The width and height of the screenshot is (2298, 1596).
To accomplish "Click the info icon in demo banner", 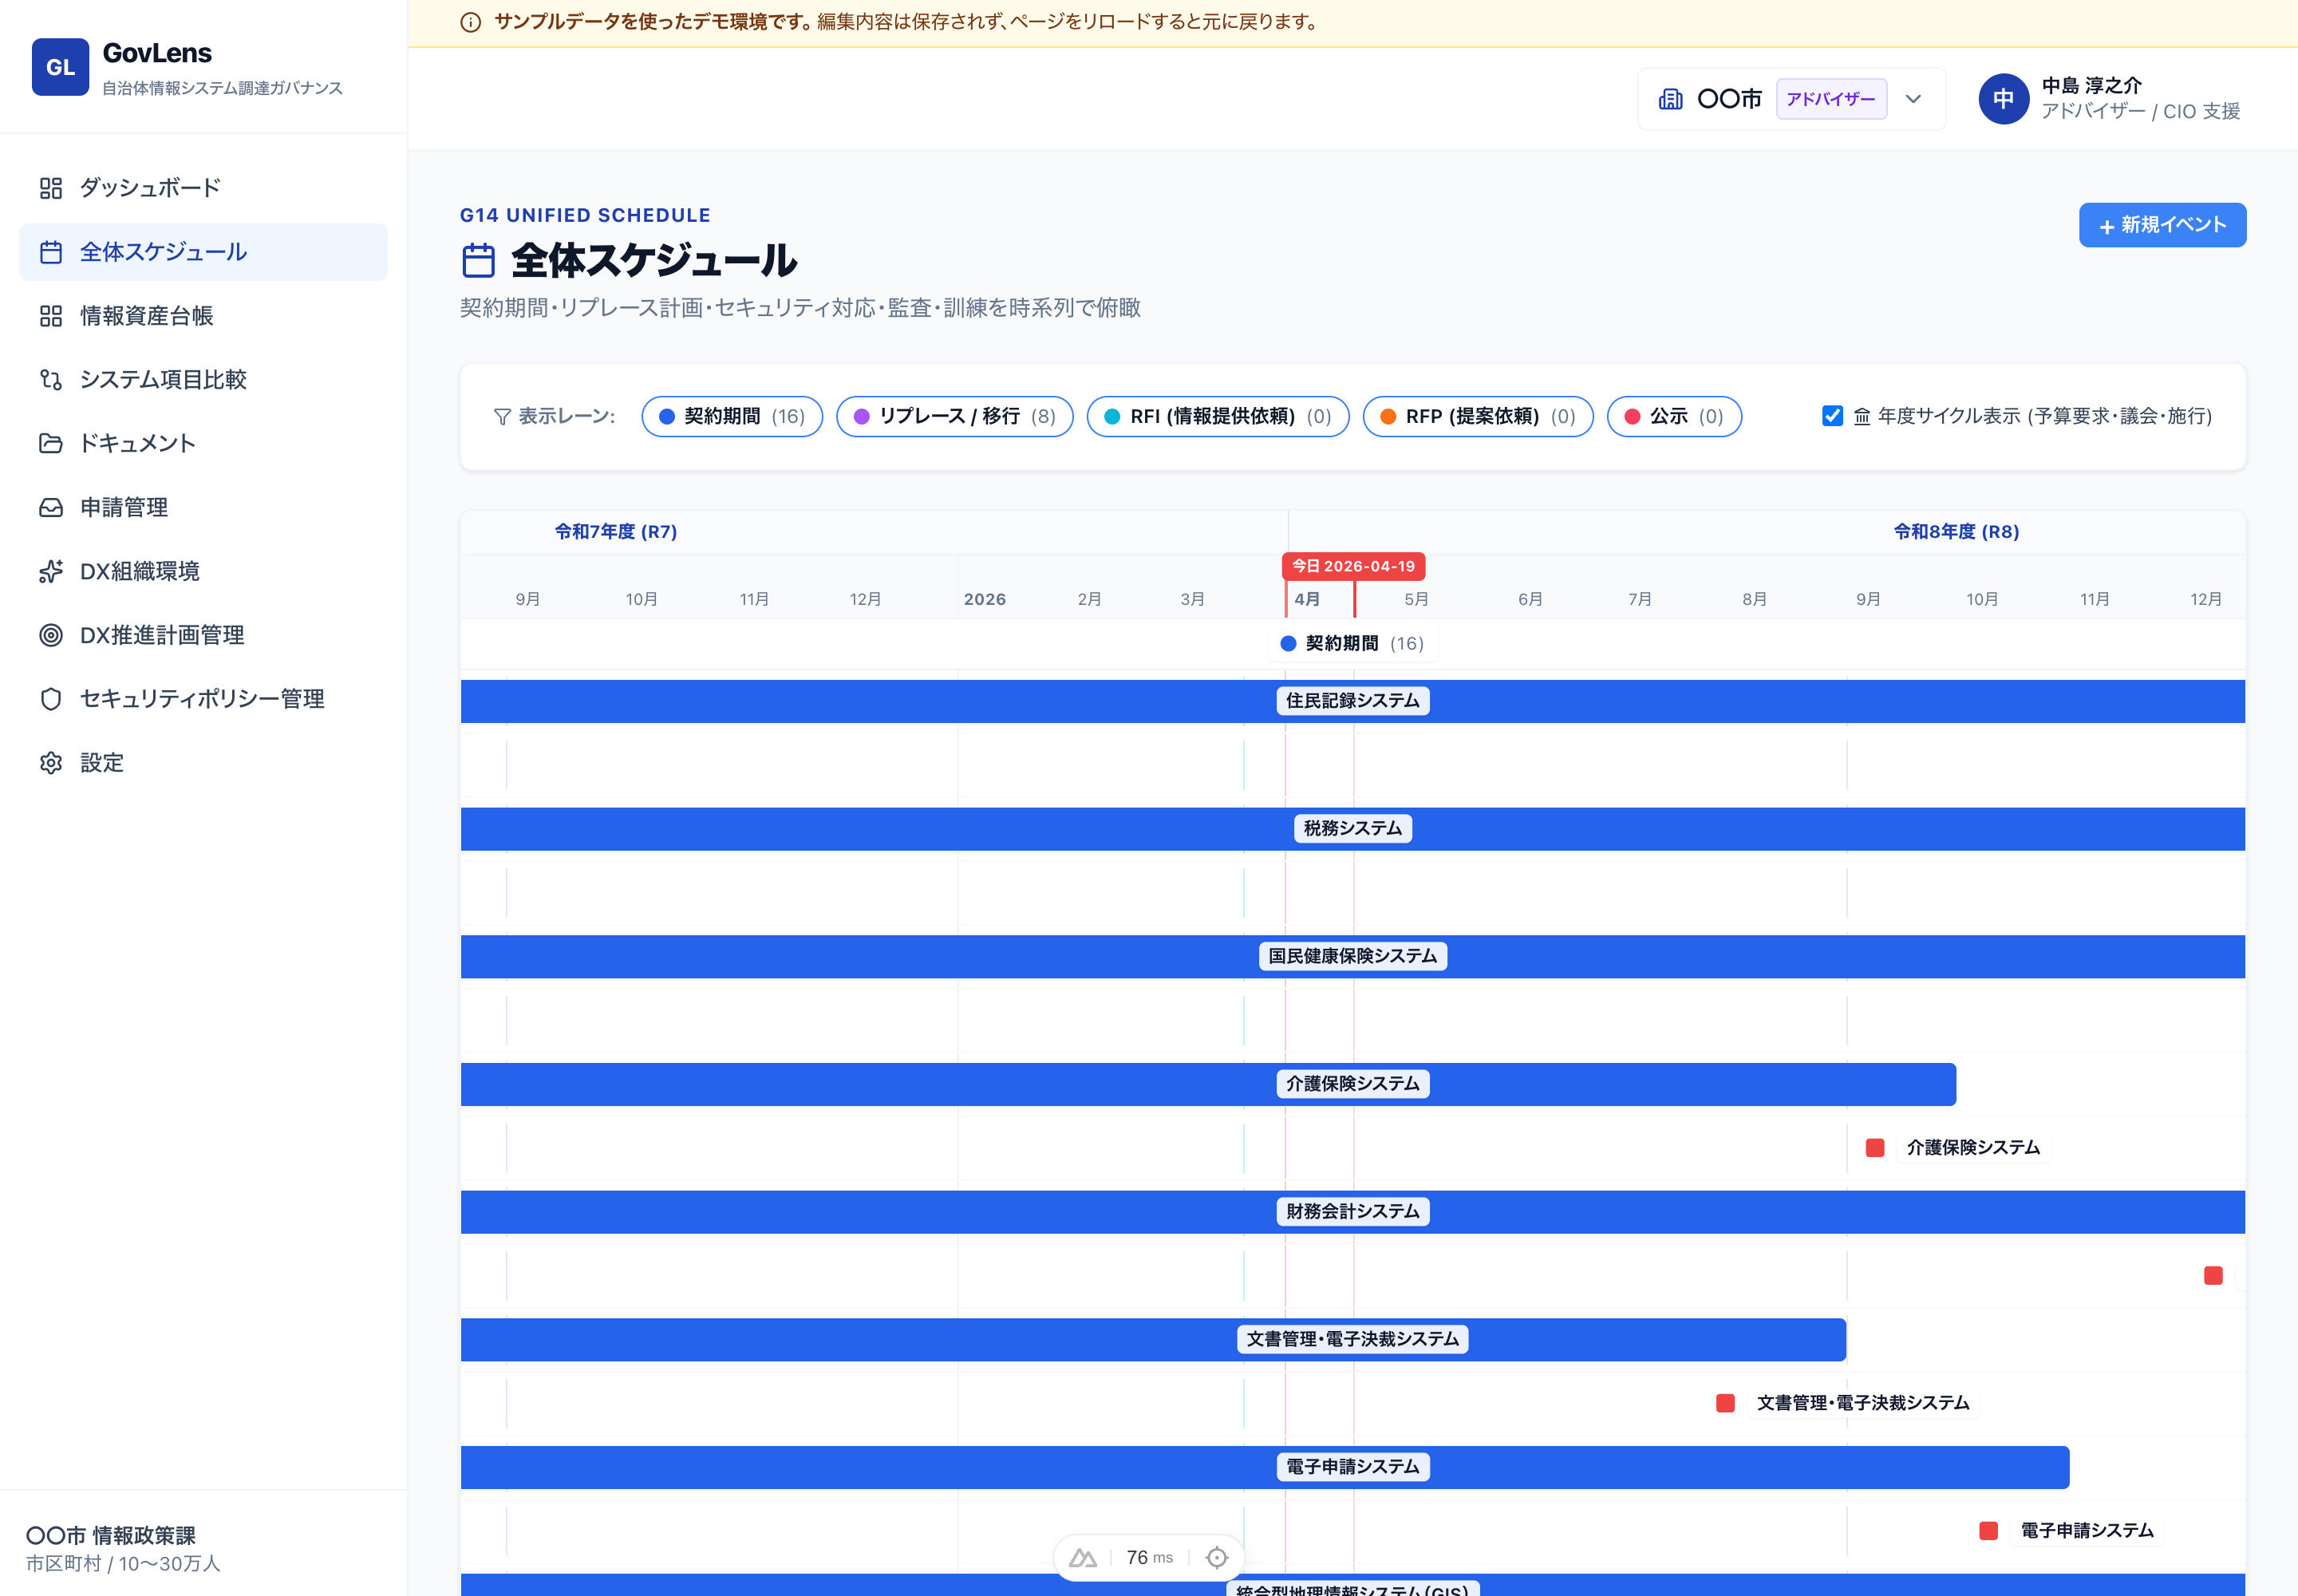I will point(471,22).
